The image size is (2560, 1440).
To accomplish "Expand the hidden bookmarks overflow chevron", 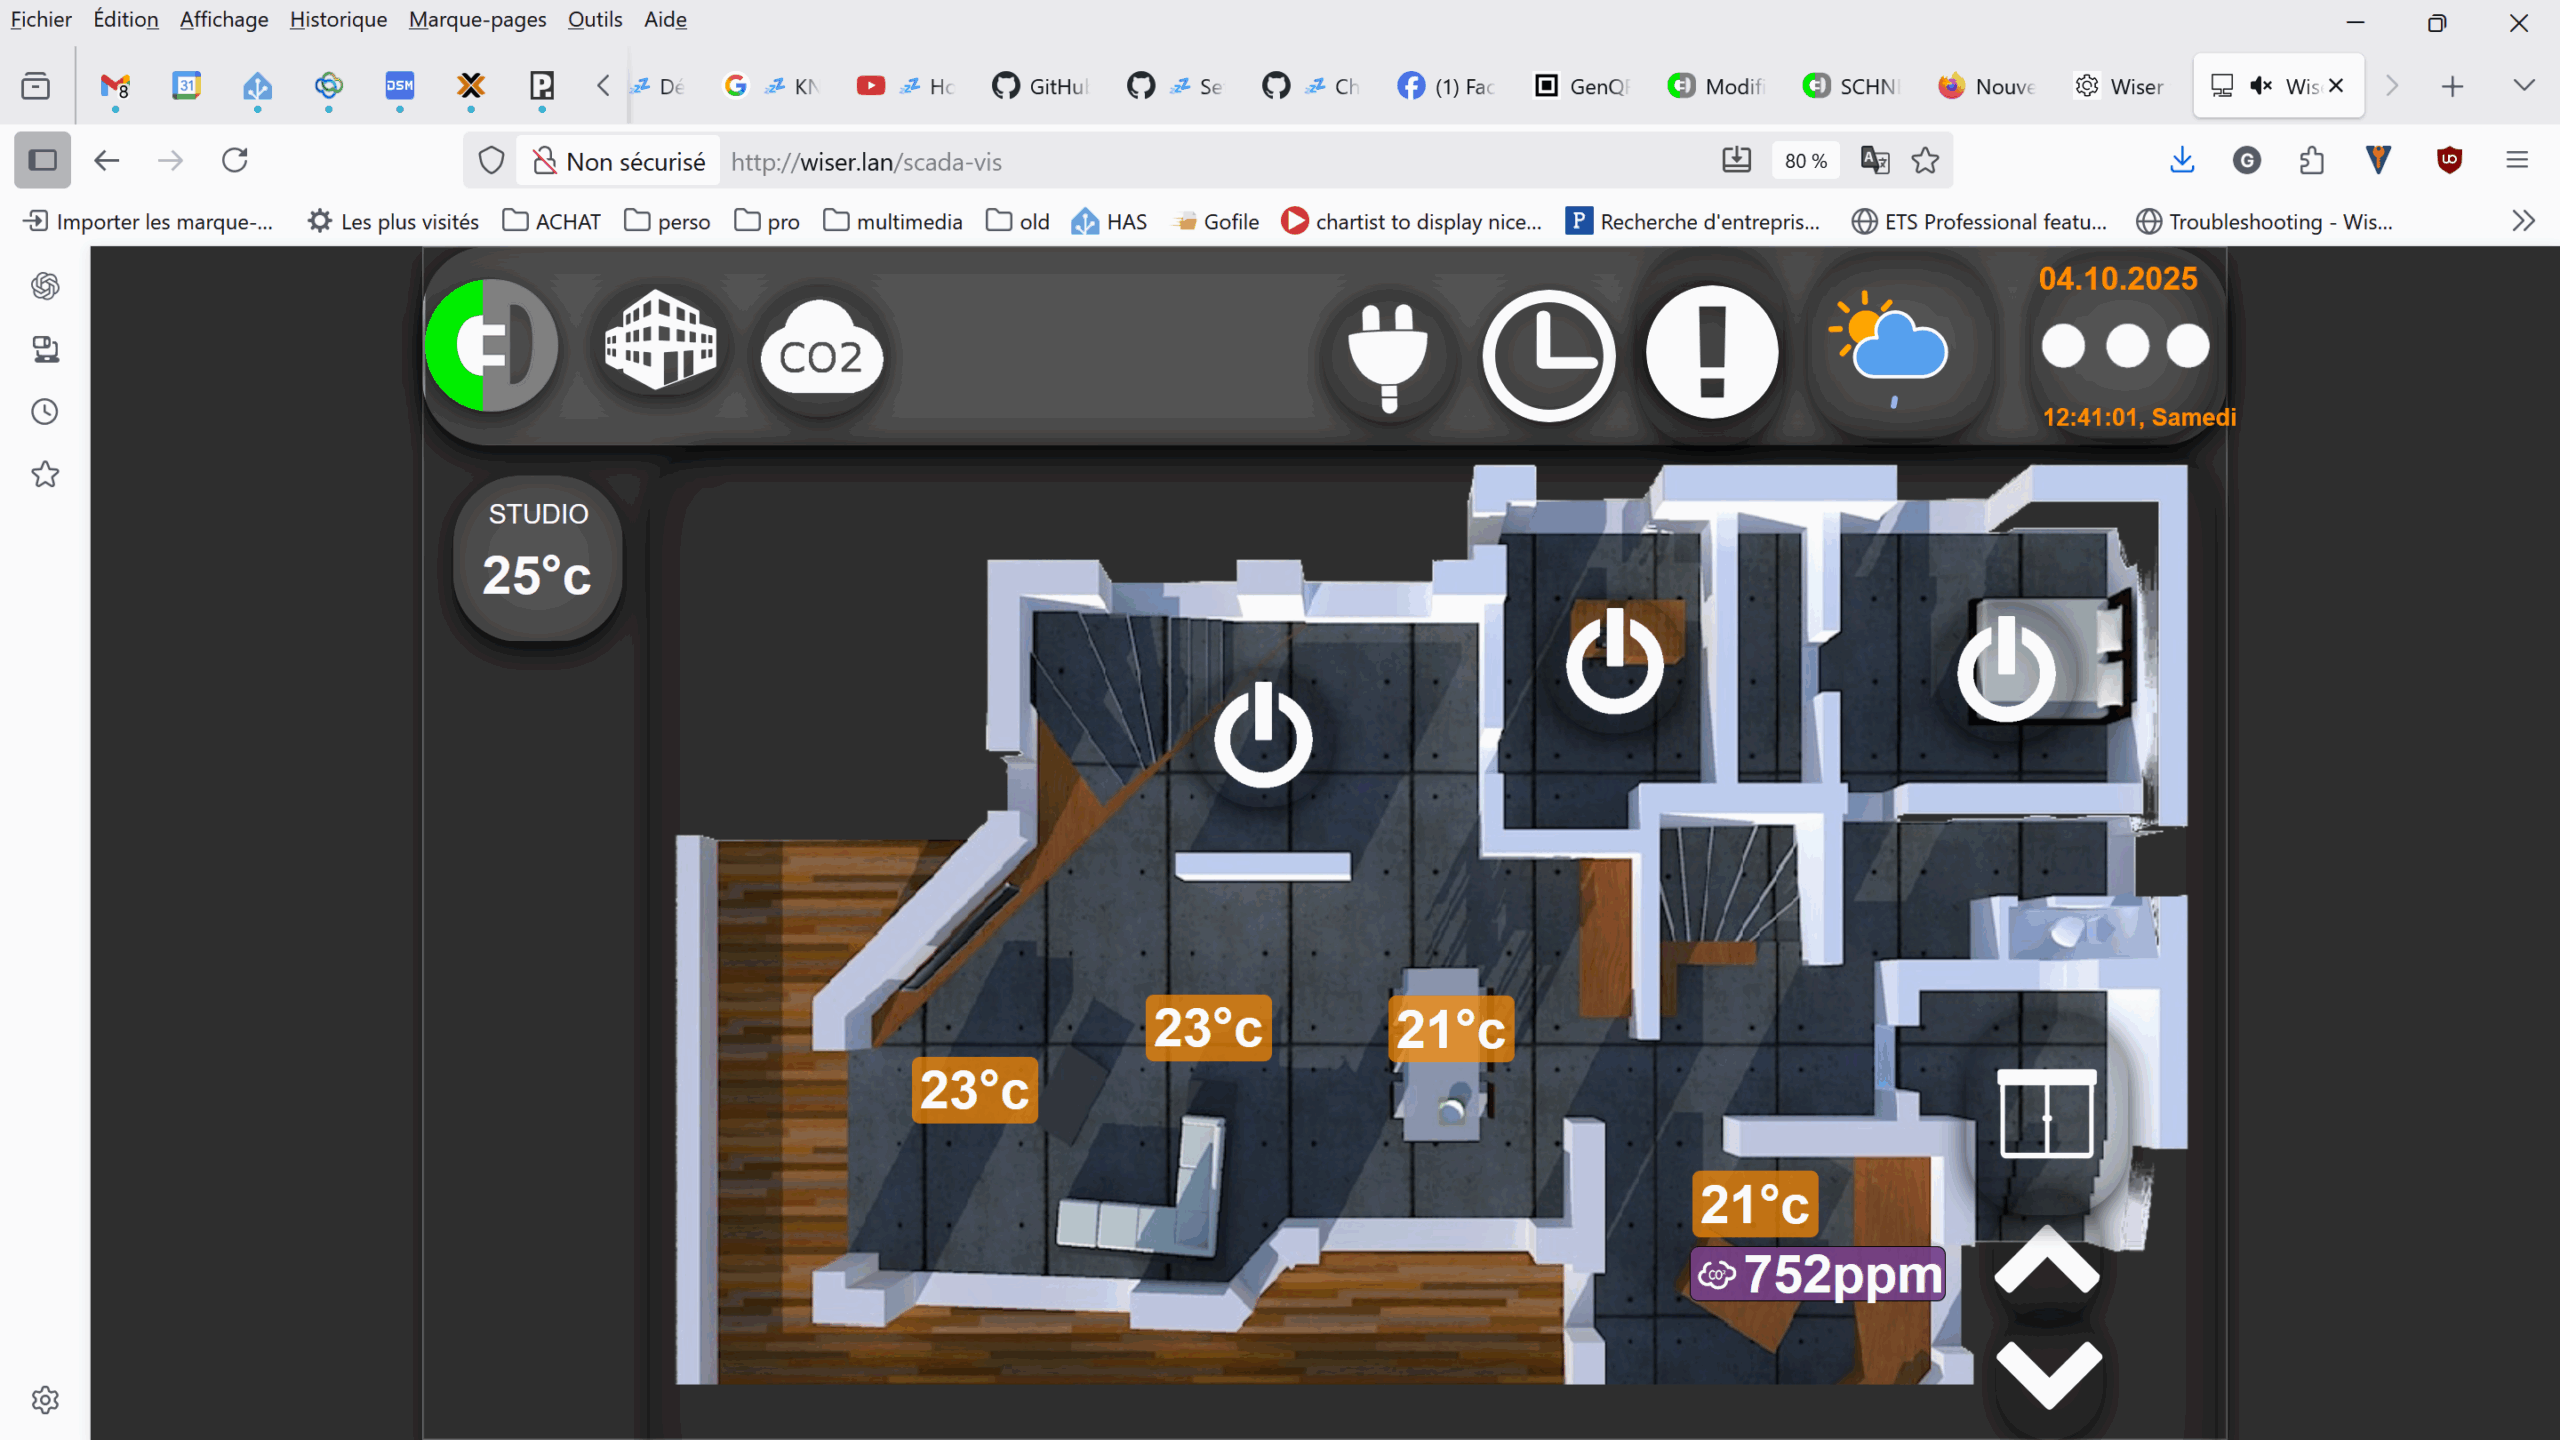I will pos(2523,221).
